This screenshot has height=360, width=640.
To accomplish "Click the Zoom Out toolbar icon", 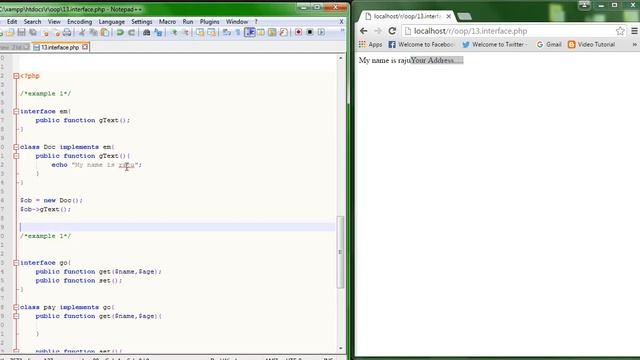I will point(186,32).
